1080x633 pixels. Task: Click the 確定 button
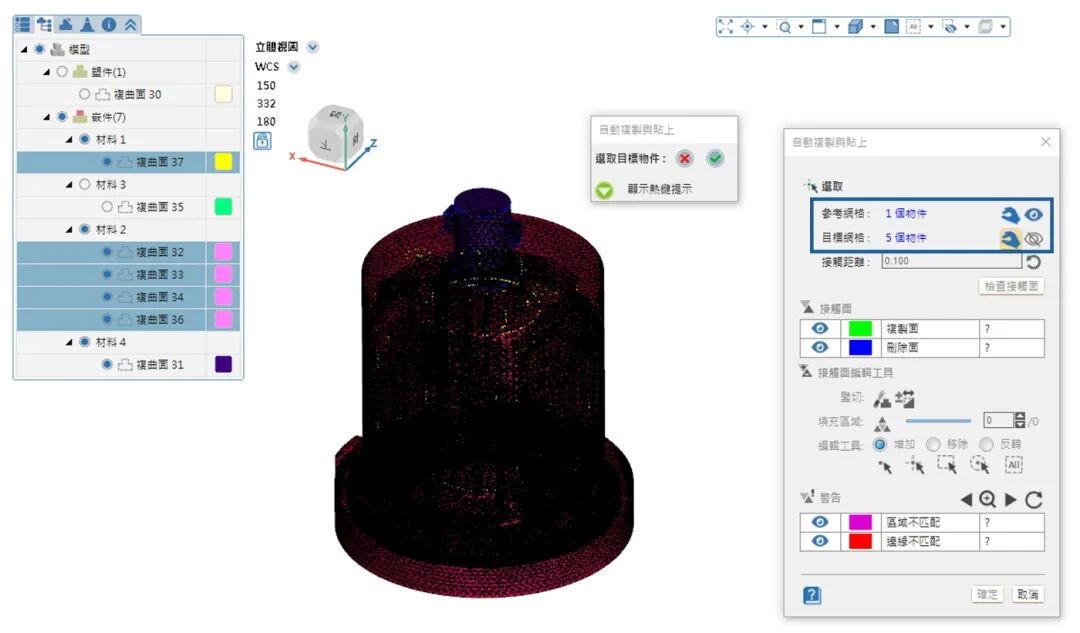[987, 594]
